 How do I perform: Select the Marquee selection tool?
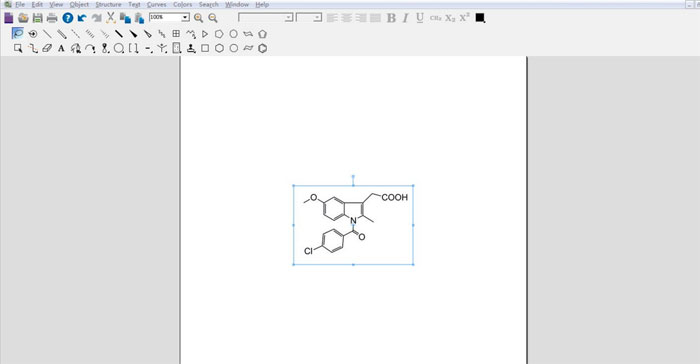(x=18, y=48)
